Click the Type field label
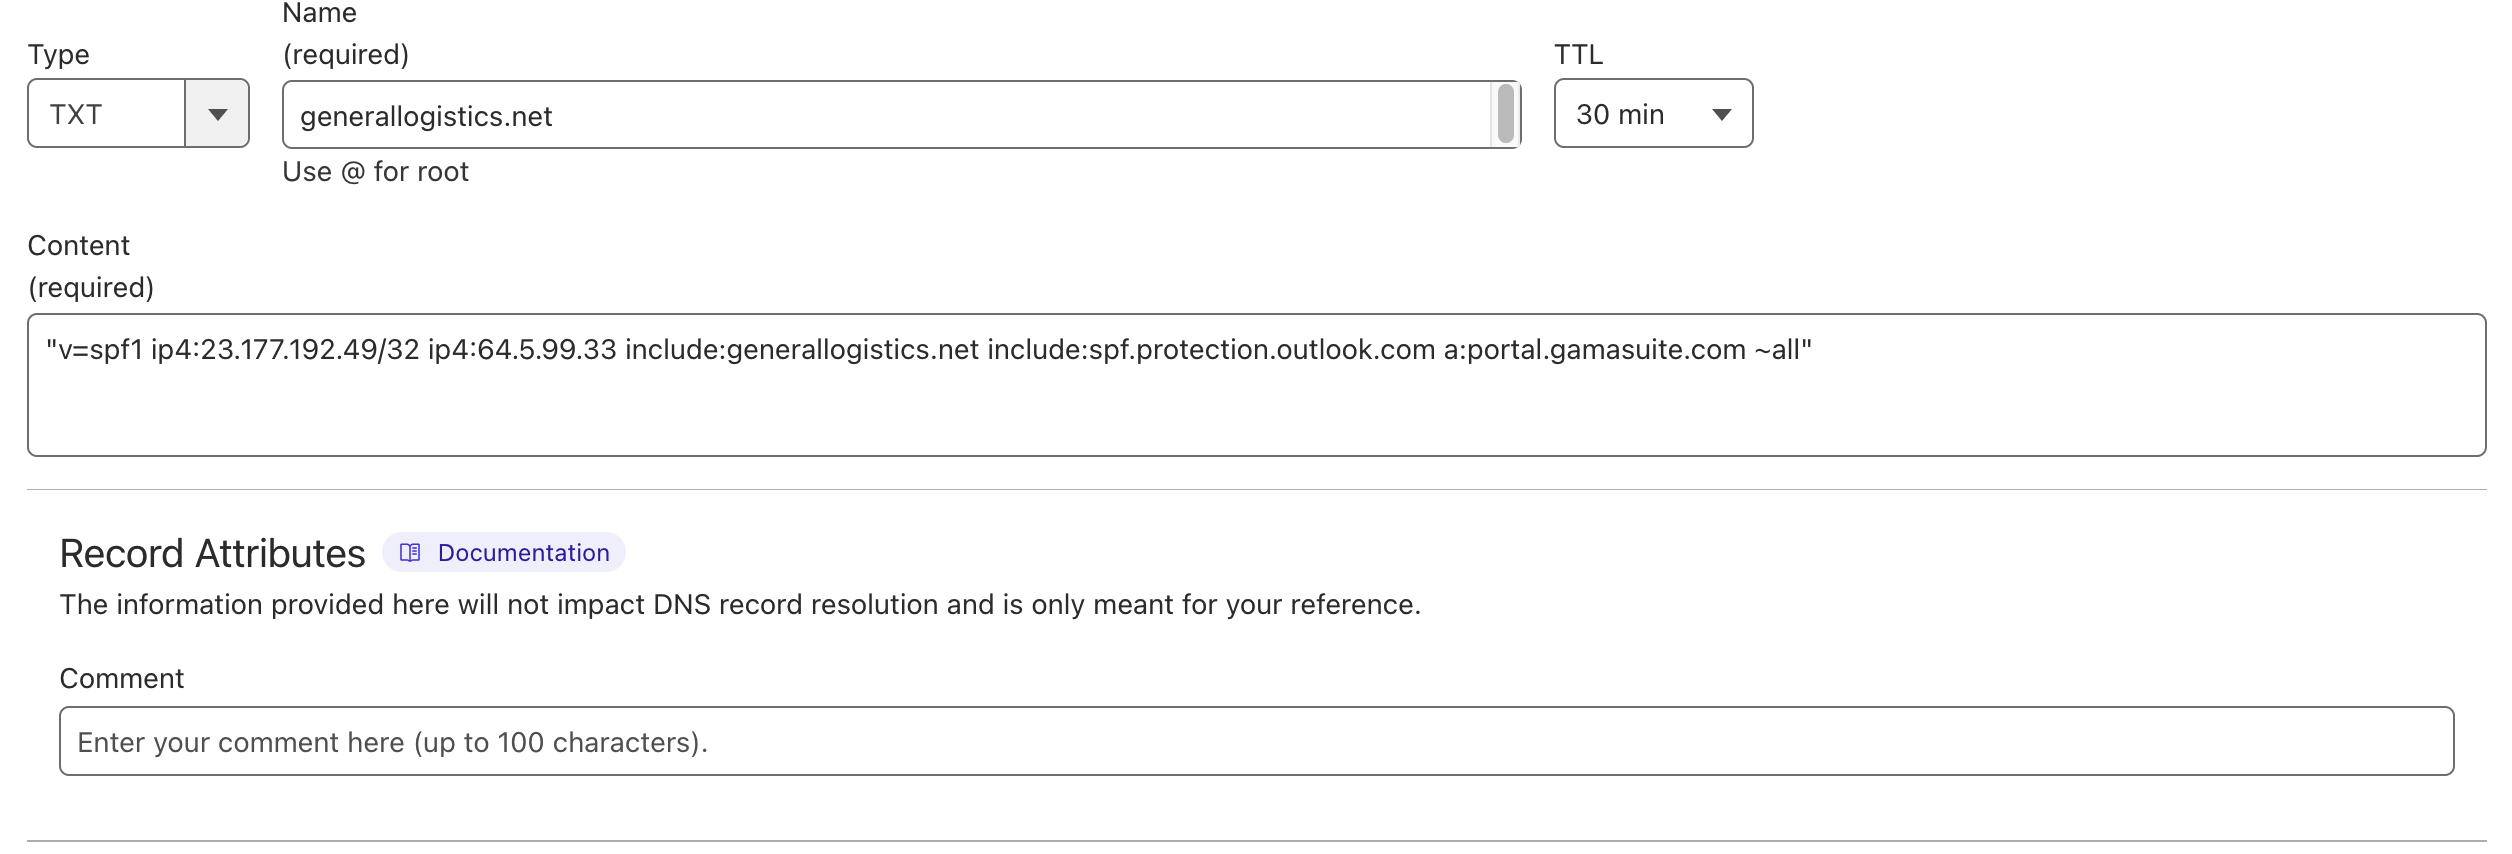The height and width of the screenshot is (854, 2512). tap(58, 55)
